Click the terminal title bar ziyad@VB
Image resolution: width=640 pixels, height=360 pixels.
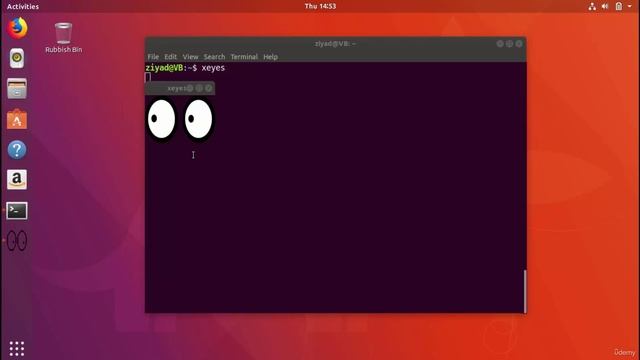click(x=335, y=44)
